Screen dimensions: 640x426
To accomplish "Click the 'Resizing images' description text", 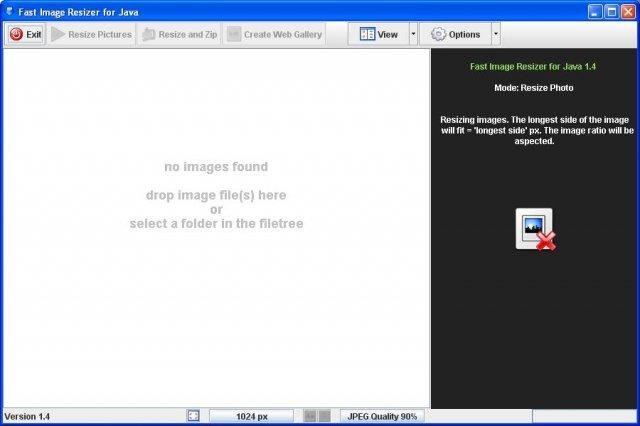I will coord(536,131).
